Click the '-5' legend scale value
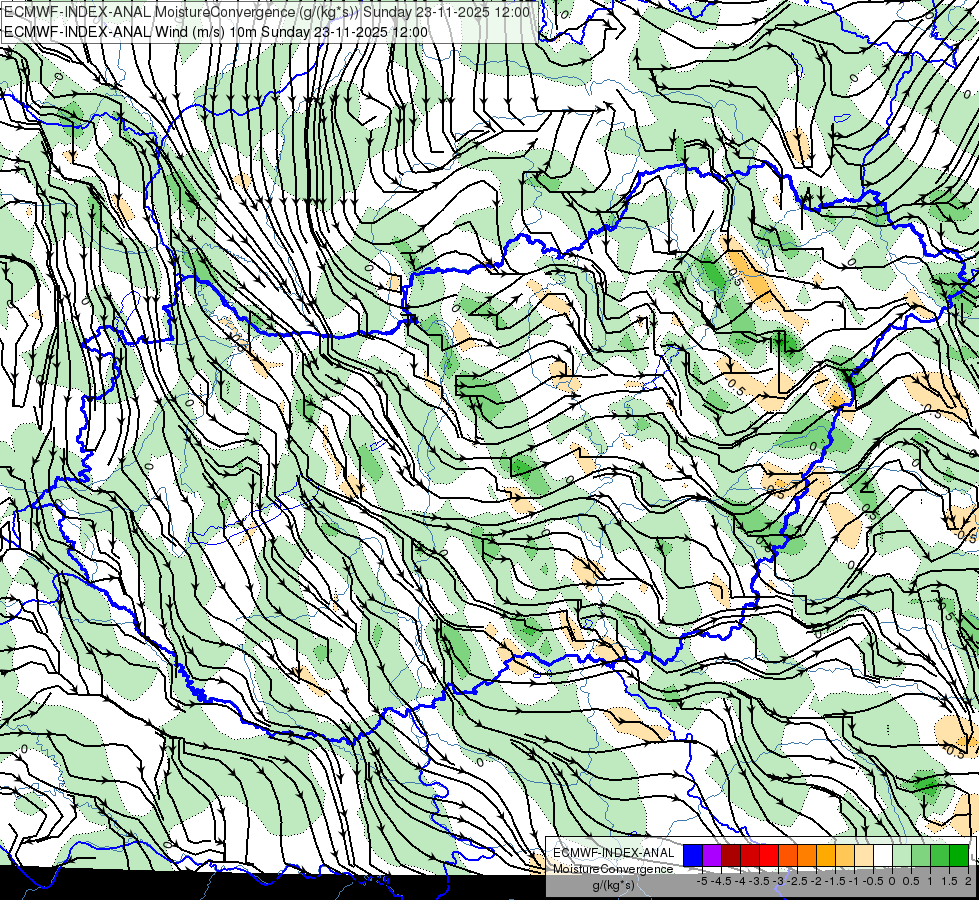 pyautogui.click(x=702, y=881)
